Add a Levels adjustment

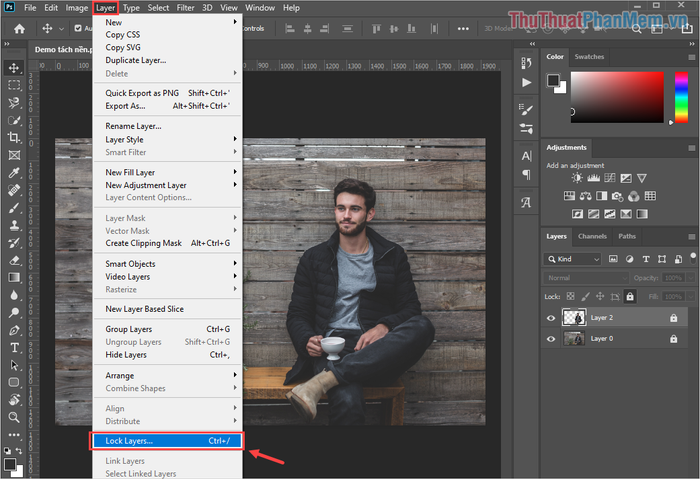coord(593,178)
